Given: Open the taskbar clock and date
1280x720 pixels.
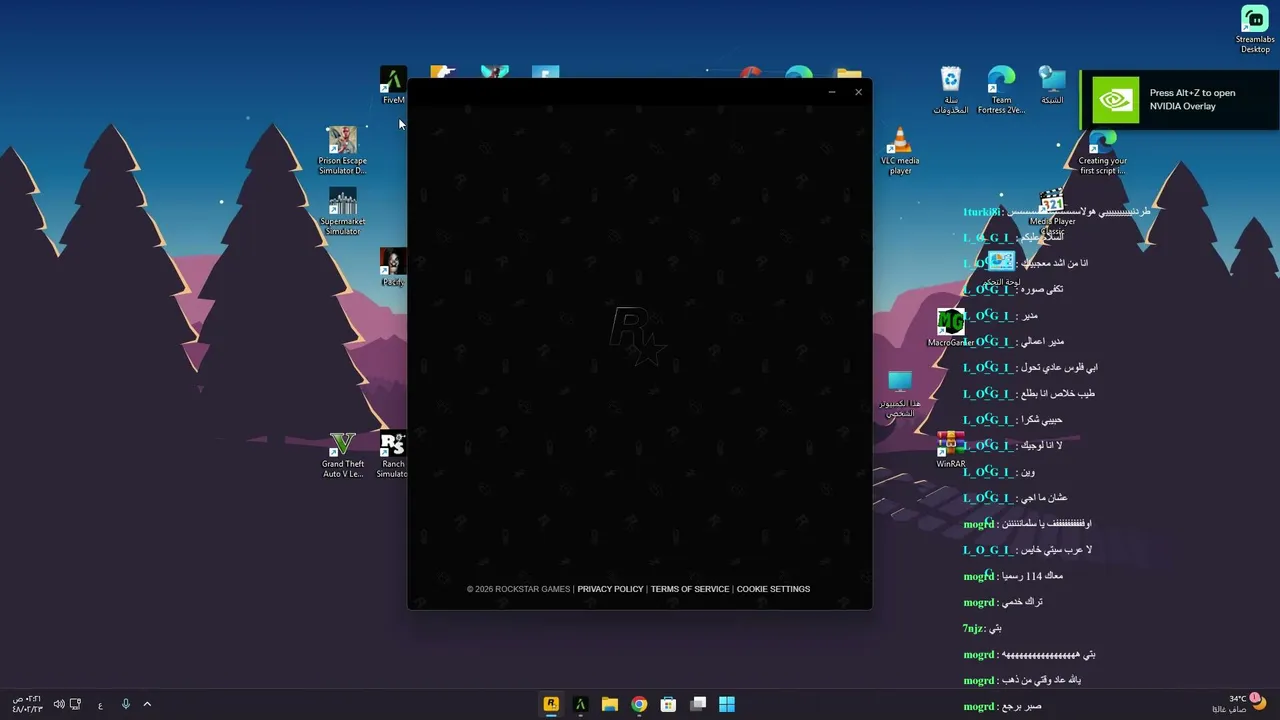Looking at the screenshot, I should tap(27, 704).
